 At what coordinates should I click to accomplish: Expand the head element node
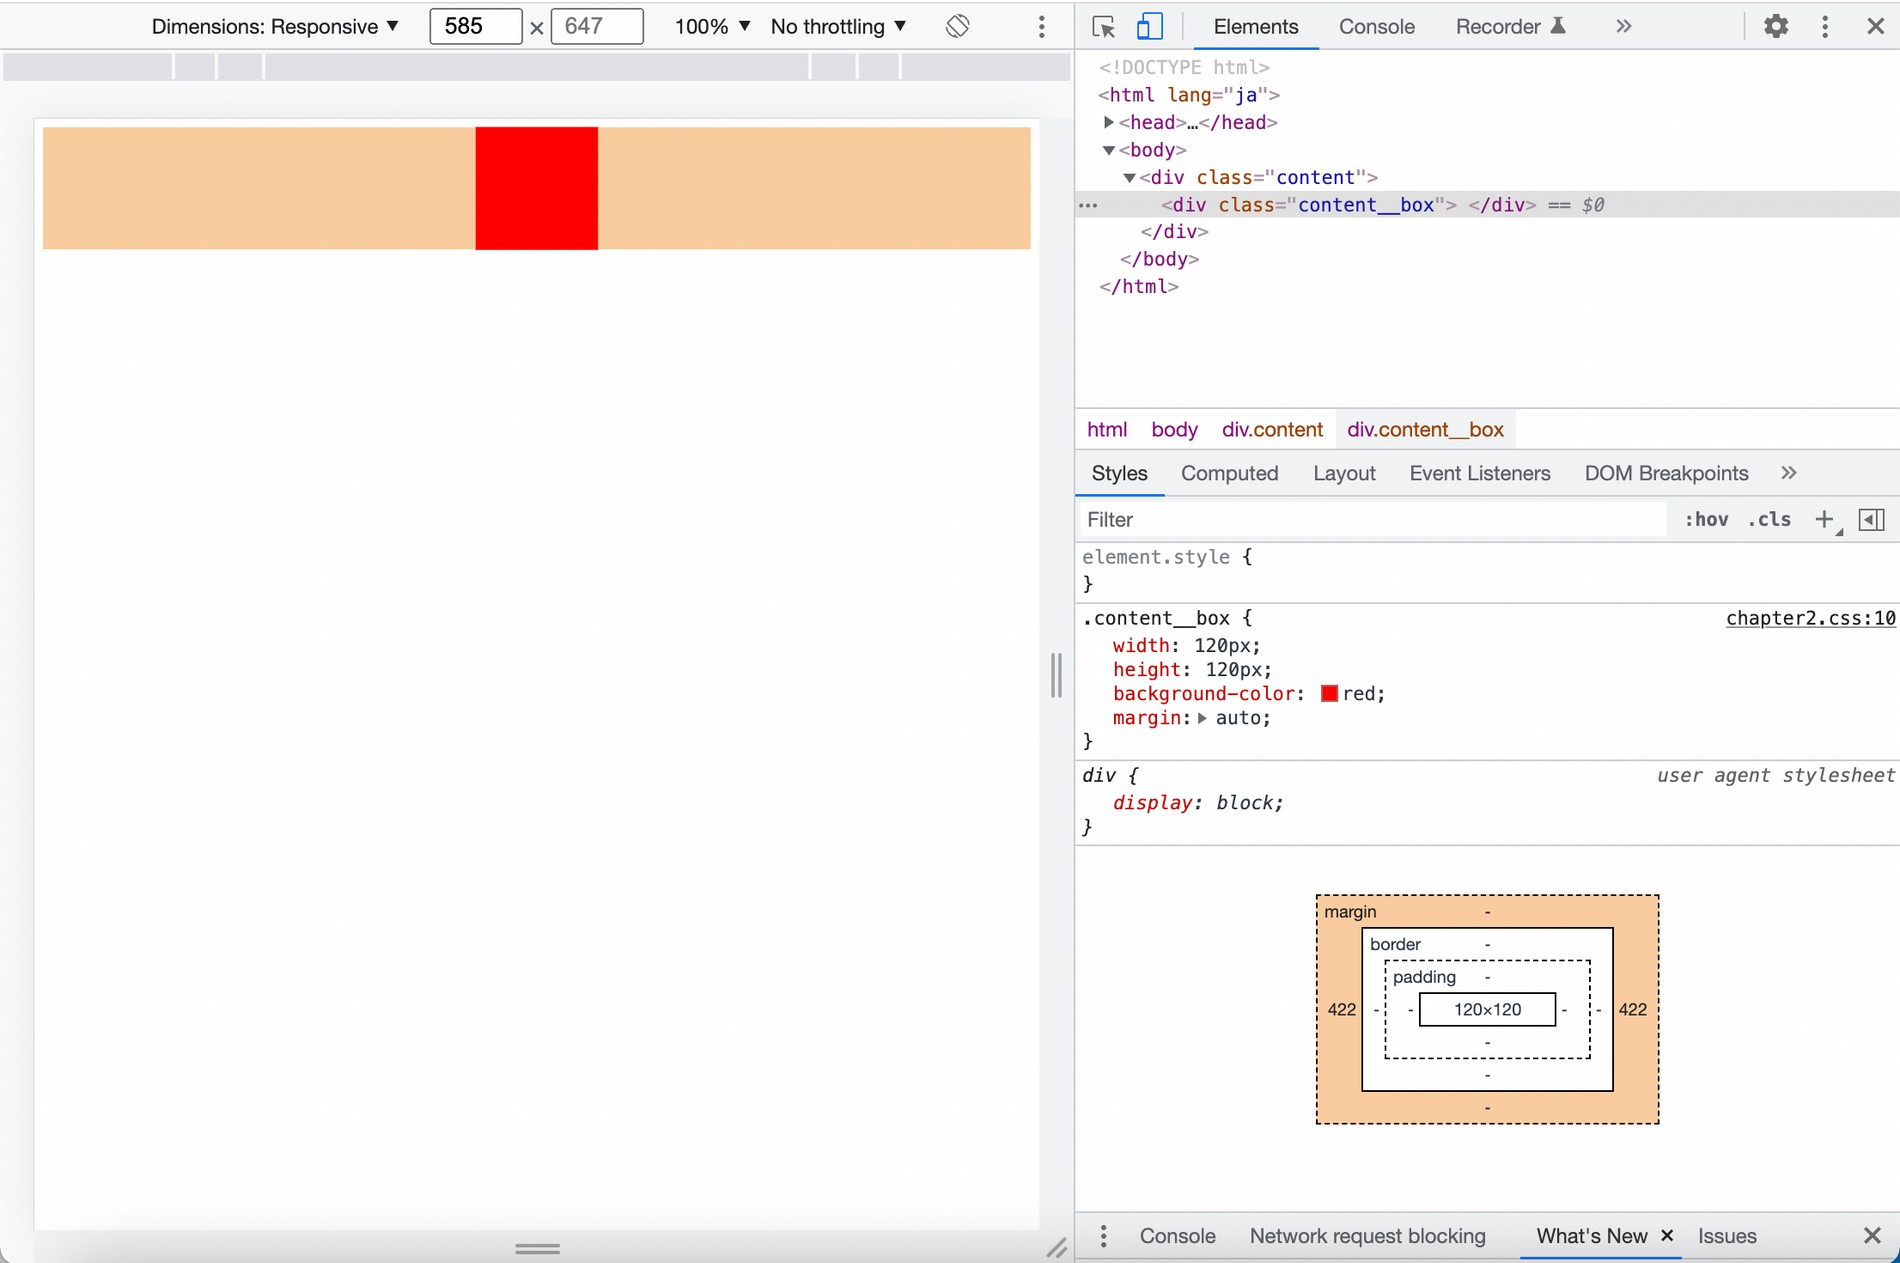(1108, 122)
